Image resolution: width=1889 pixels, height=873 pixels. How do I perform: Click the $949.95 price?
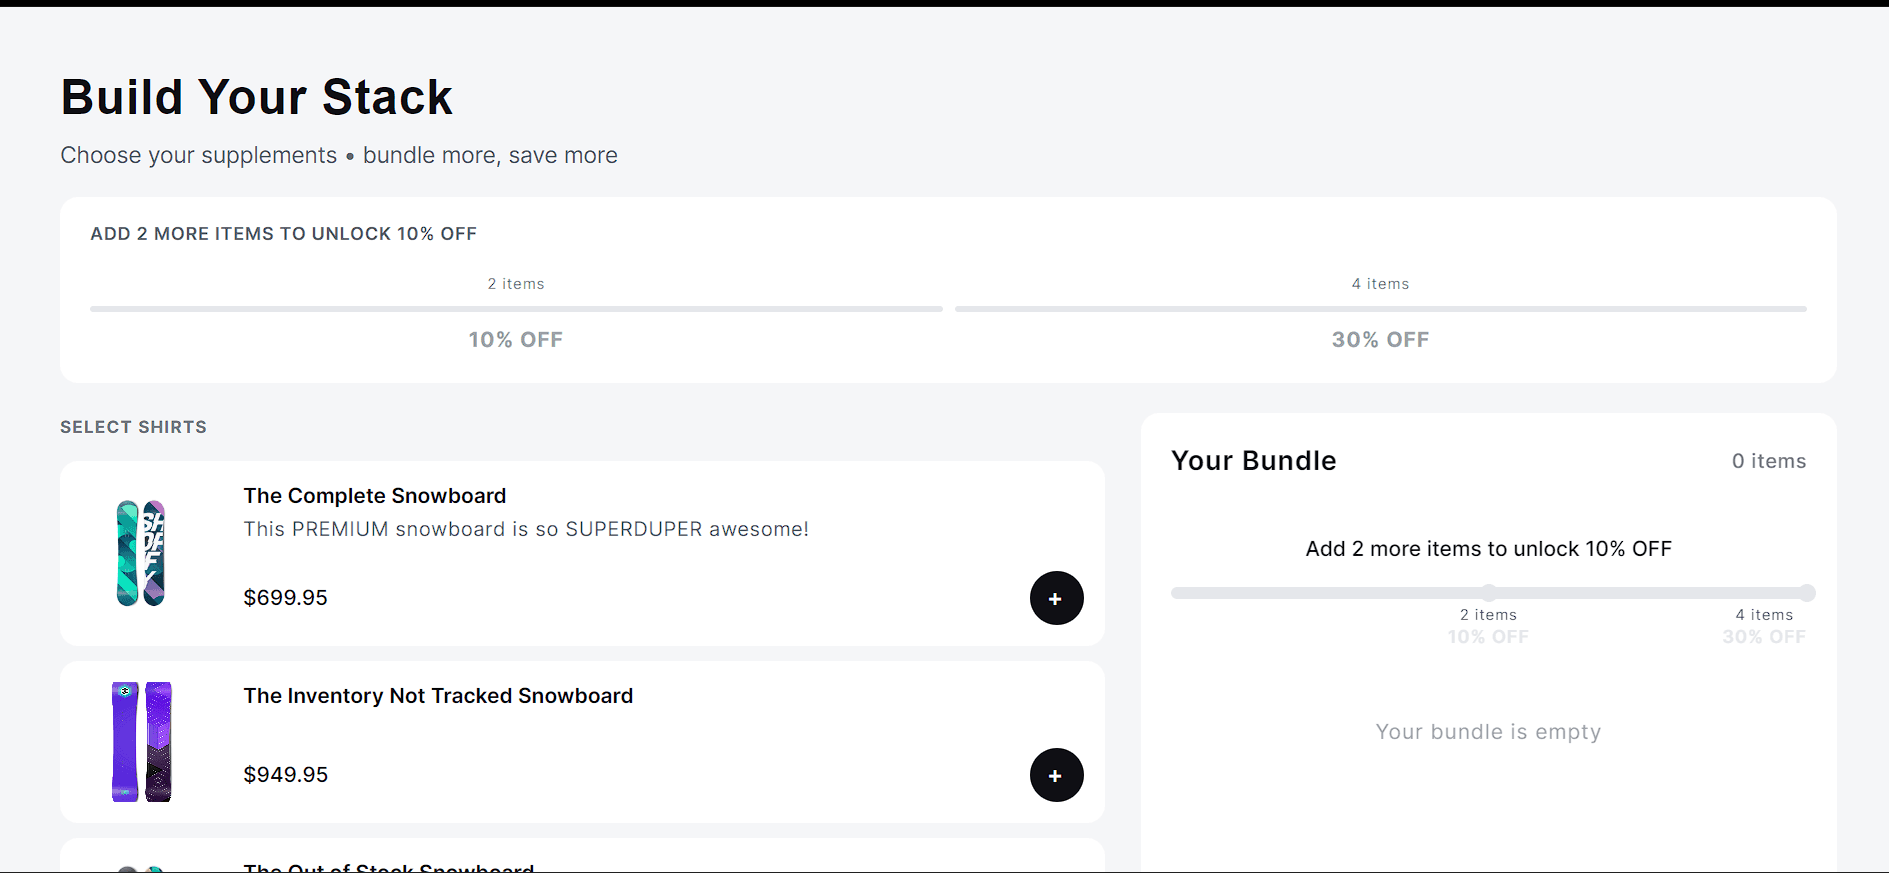click(x=285, y=775)
